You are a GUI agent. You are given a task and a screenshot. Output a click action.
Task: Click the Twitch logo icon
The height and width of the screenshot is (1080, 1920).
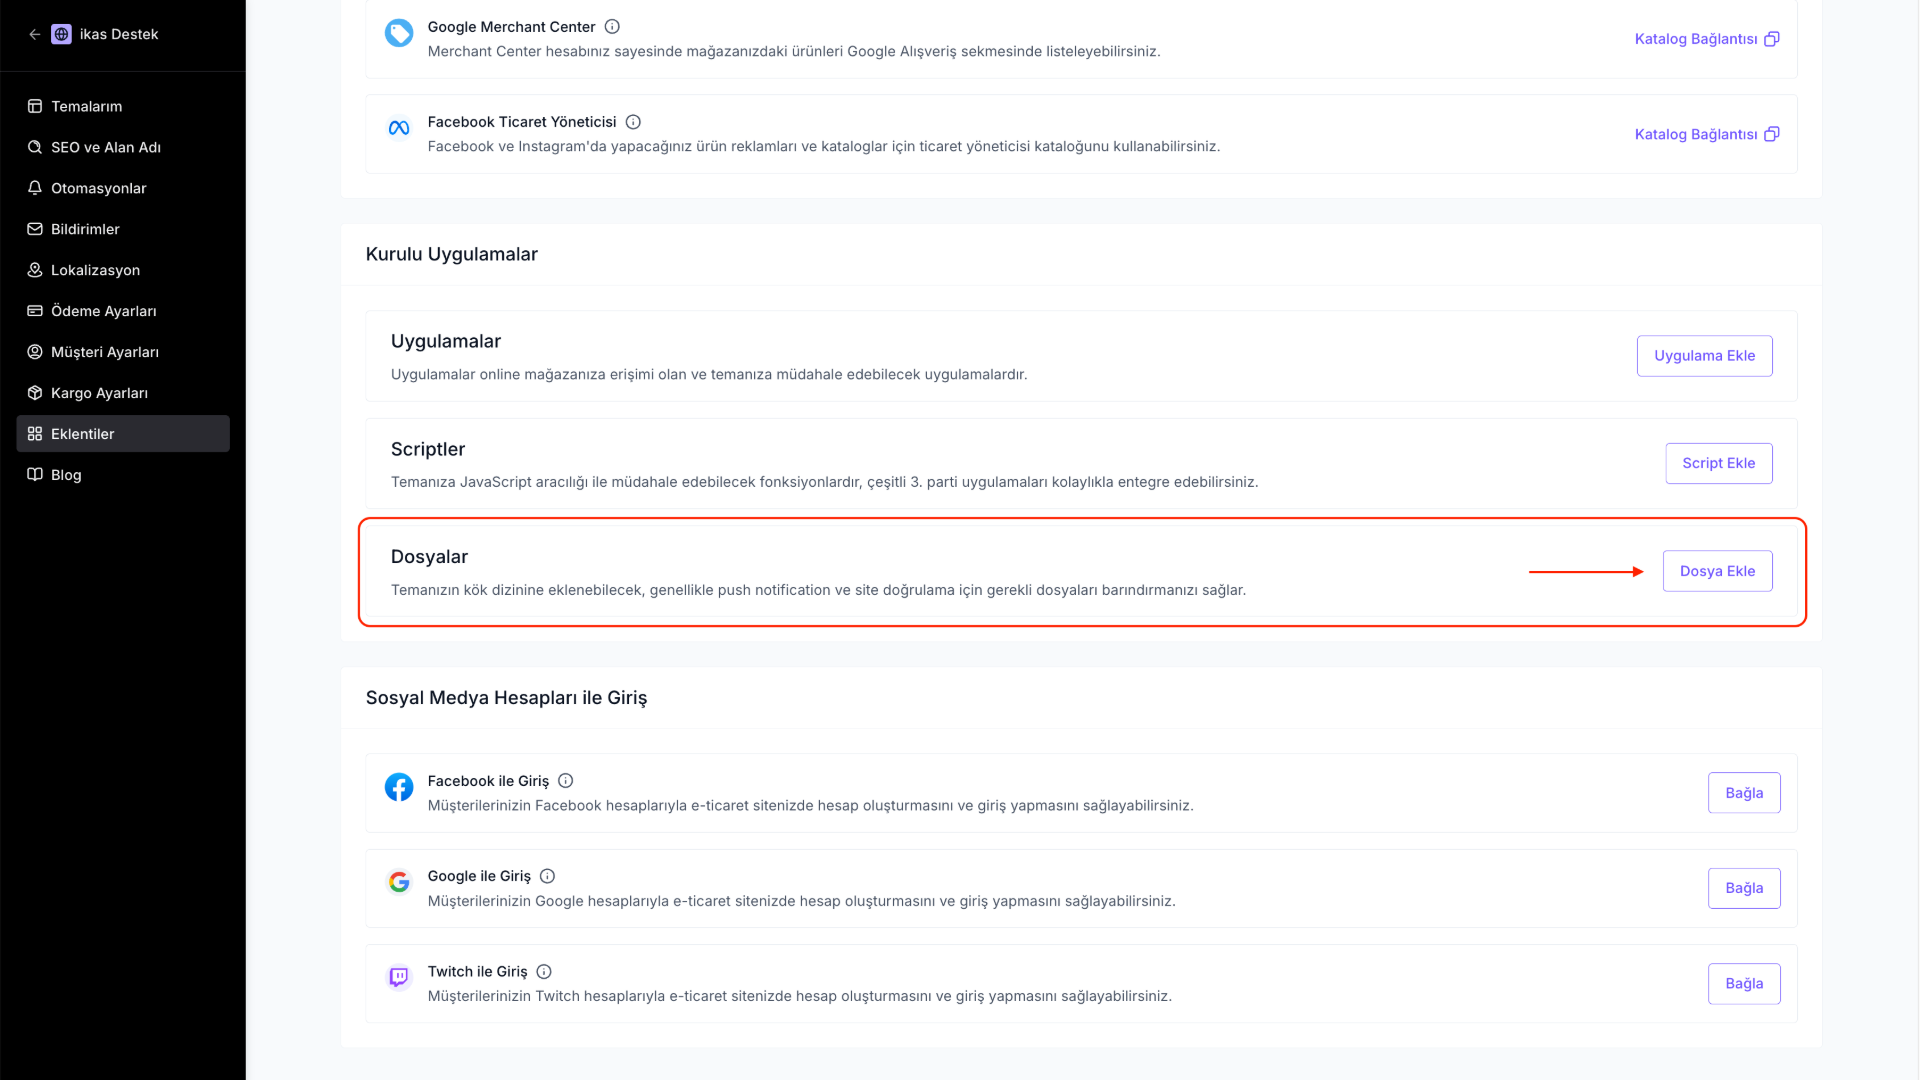click(399, 977)
